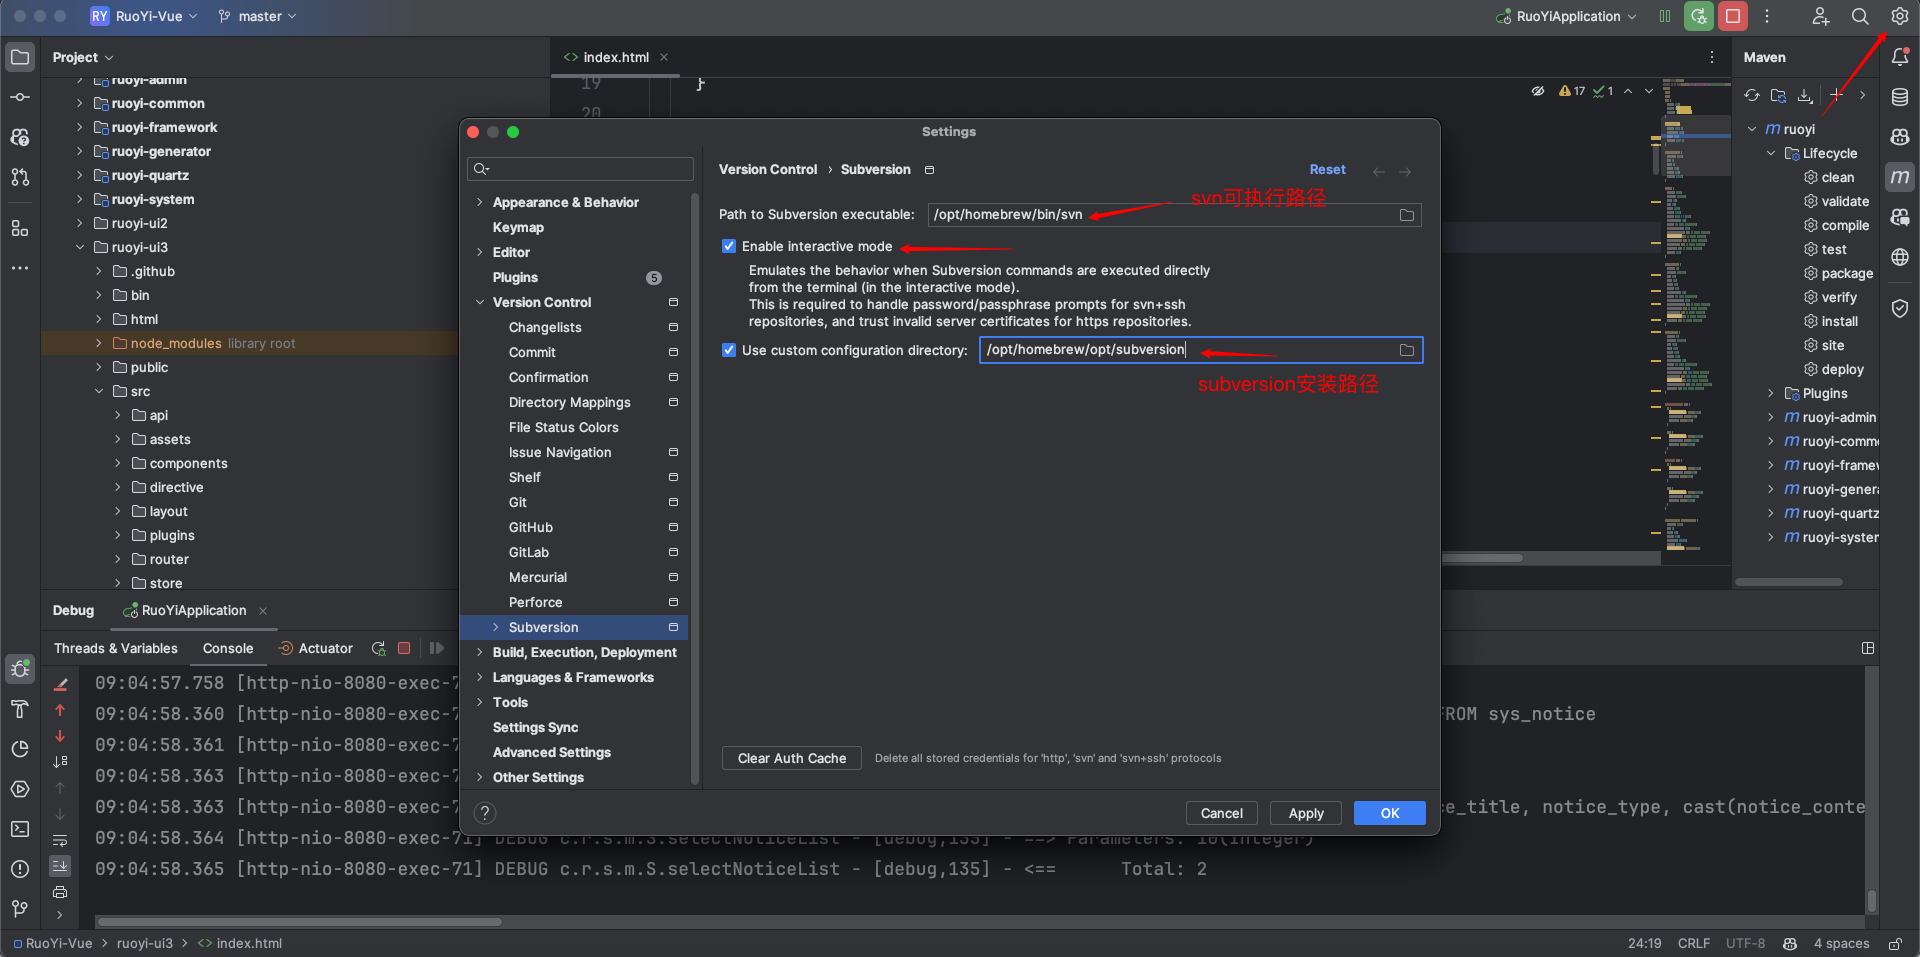Expand the Appearance & Behavior section
This screenshot has height=957, width=1920.
[x=480, y=202]
